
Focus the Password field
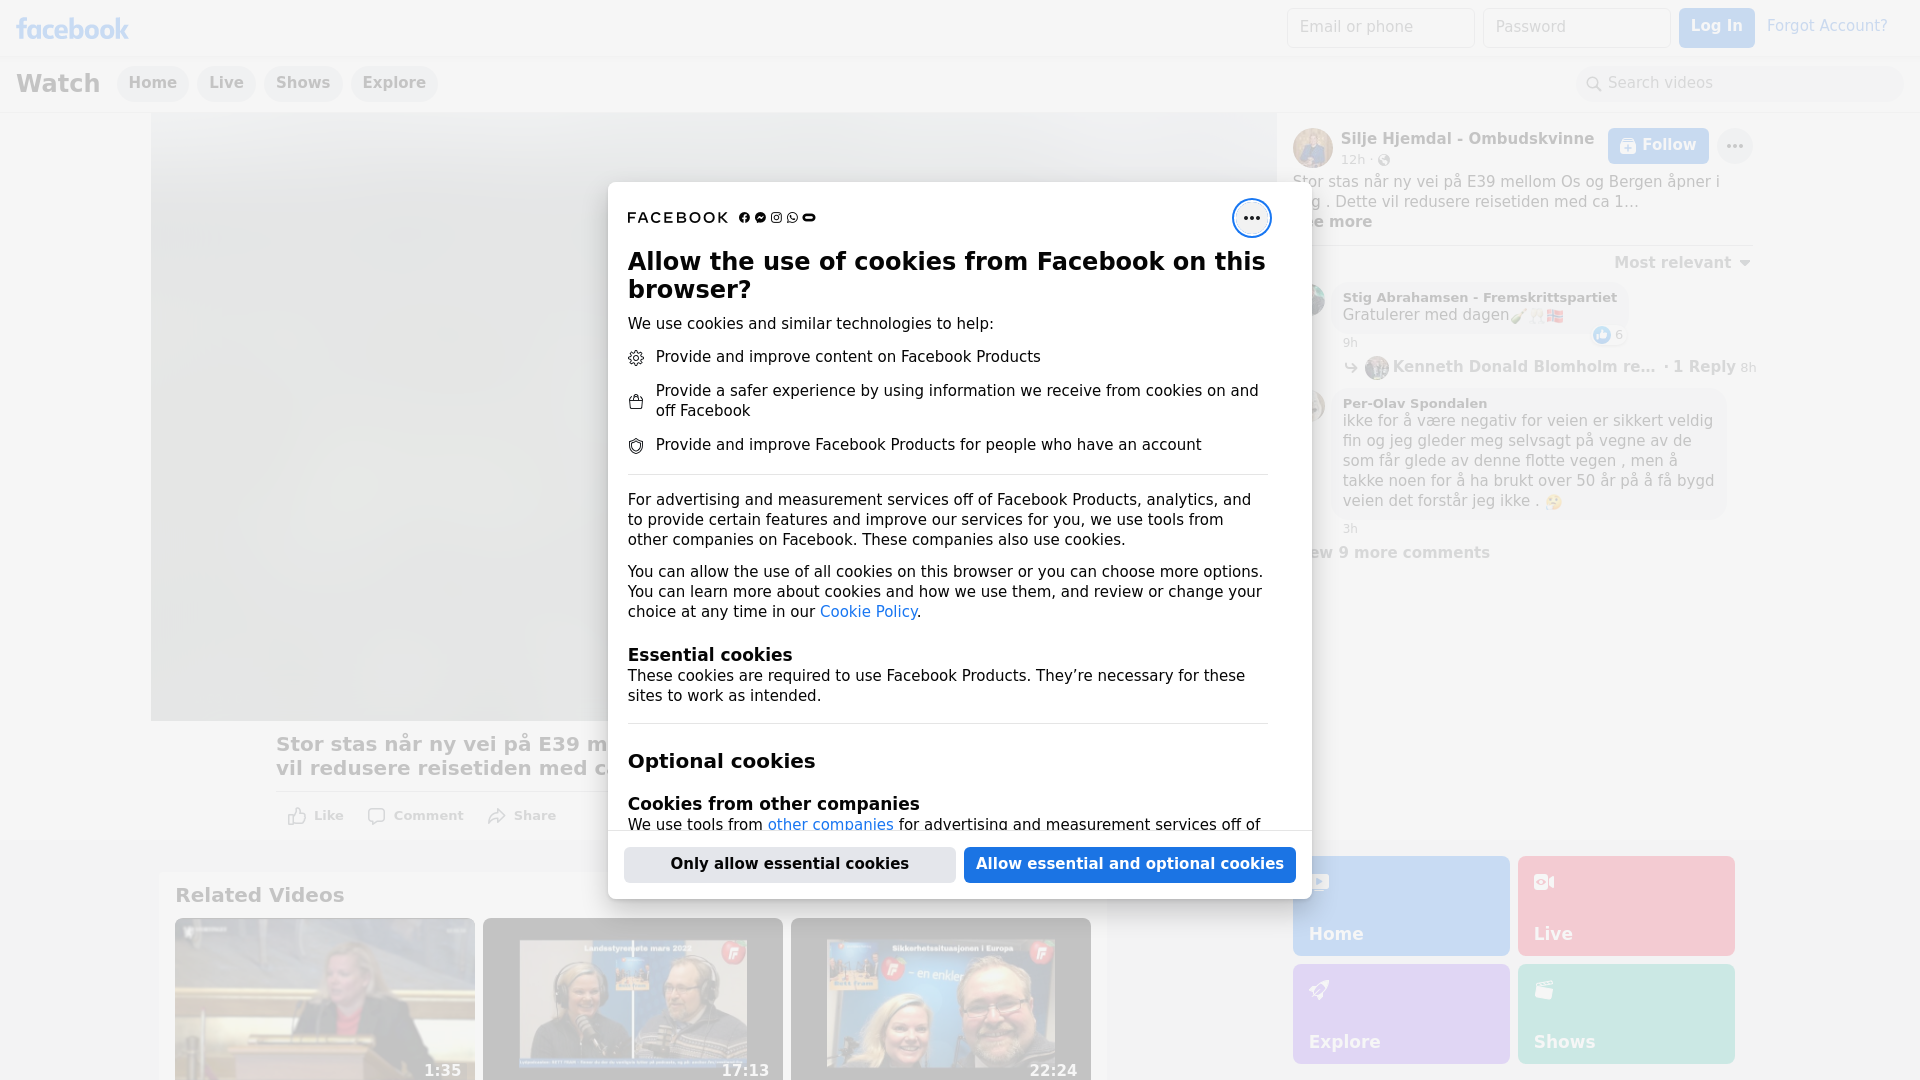tap(1576, 27)
